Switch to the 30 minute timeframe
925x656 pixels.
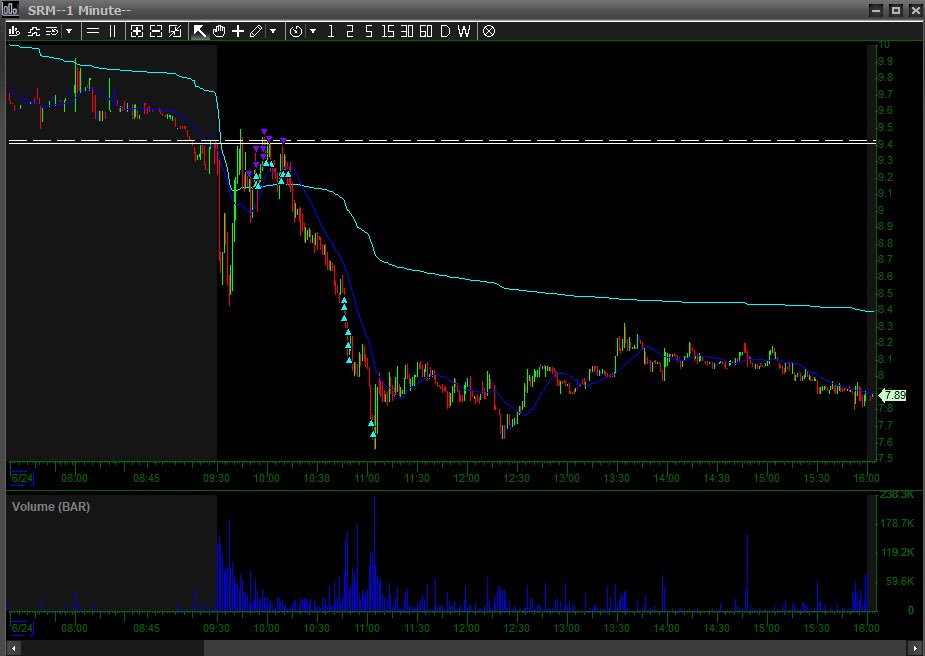407,31
